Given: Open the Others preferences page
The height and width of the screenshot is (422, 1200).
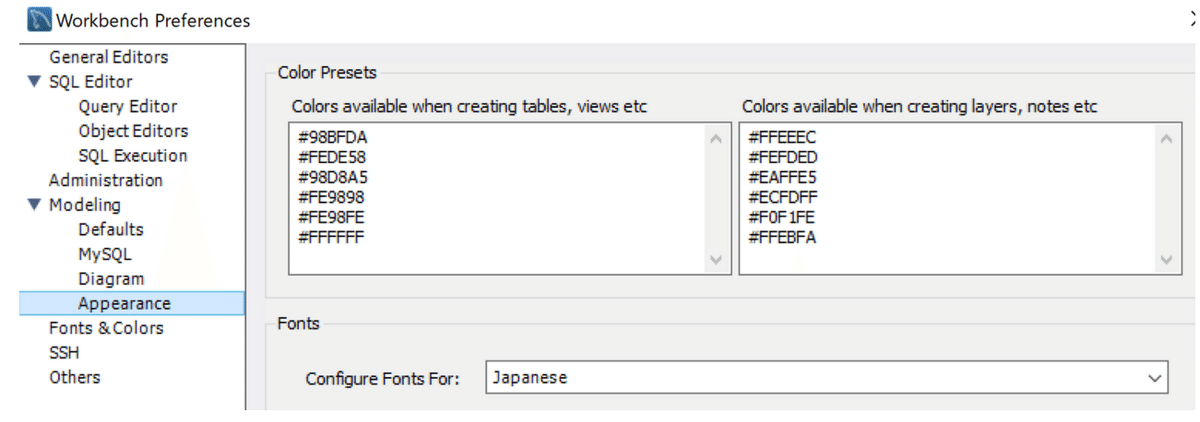Looking at the screenshot, I should pos(74,377).
